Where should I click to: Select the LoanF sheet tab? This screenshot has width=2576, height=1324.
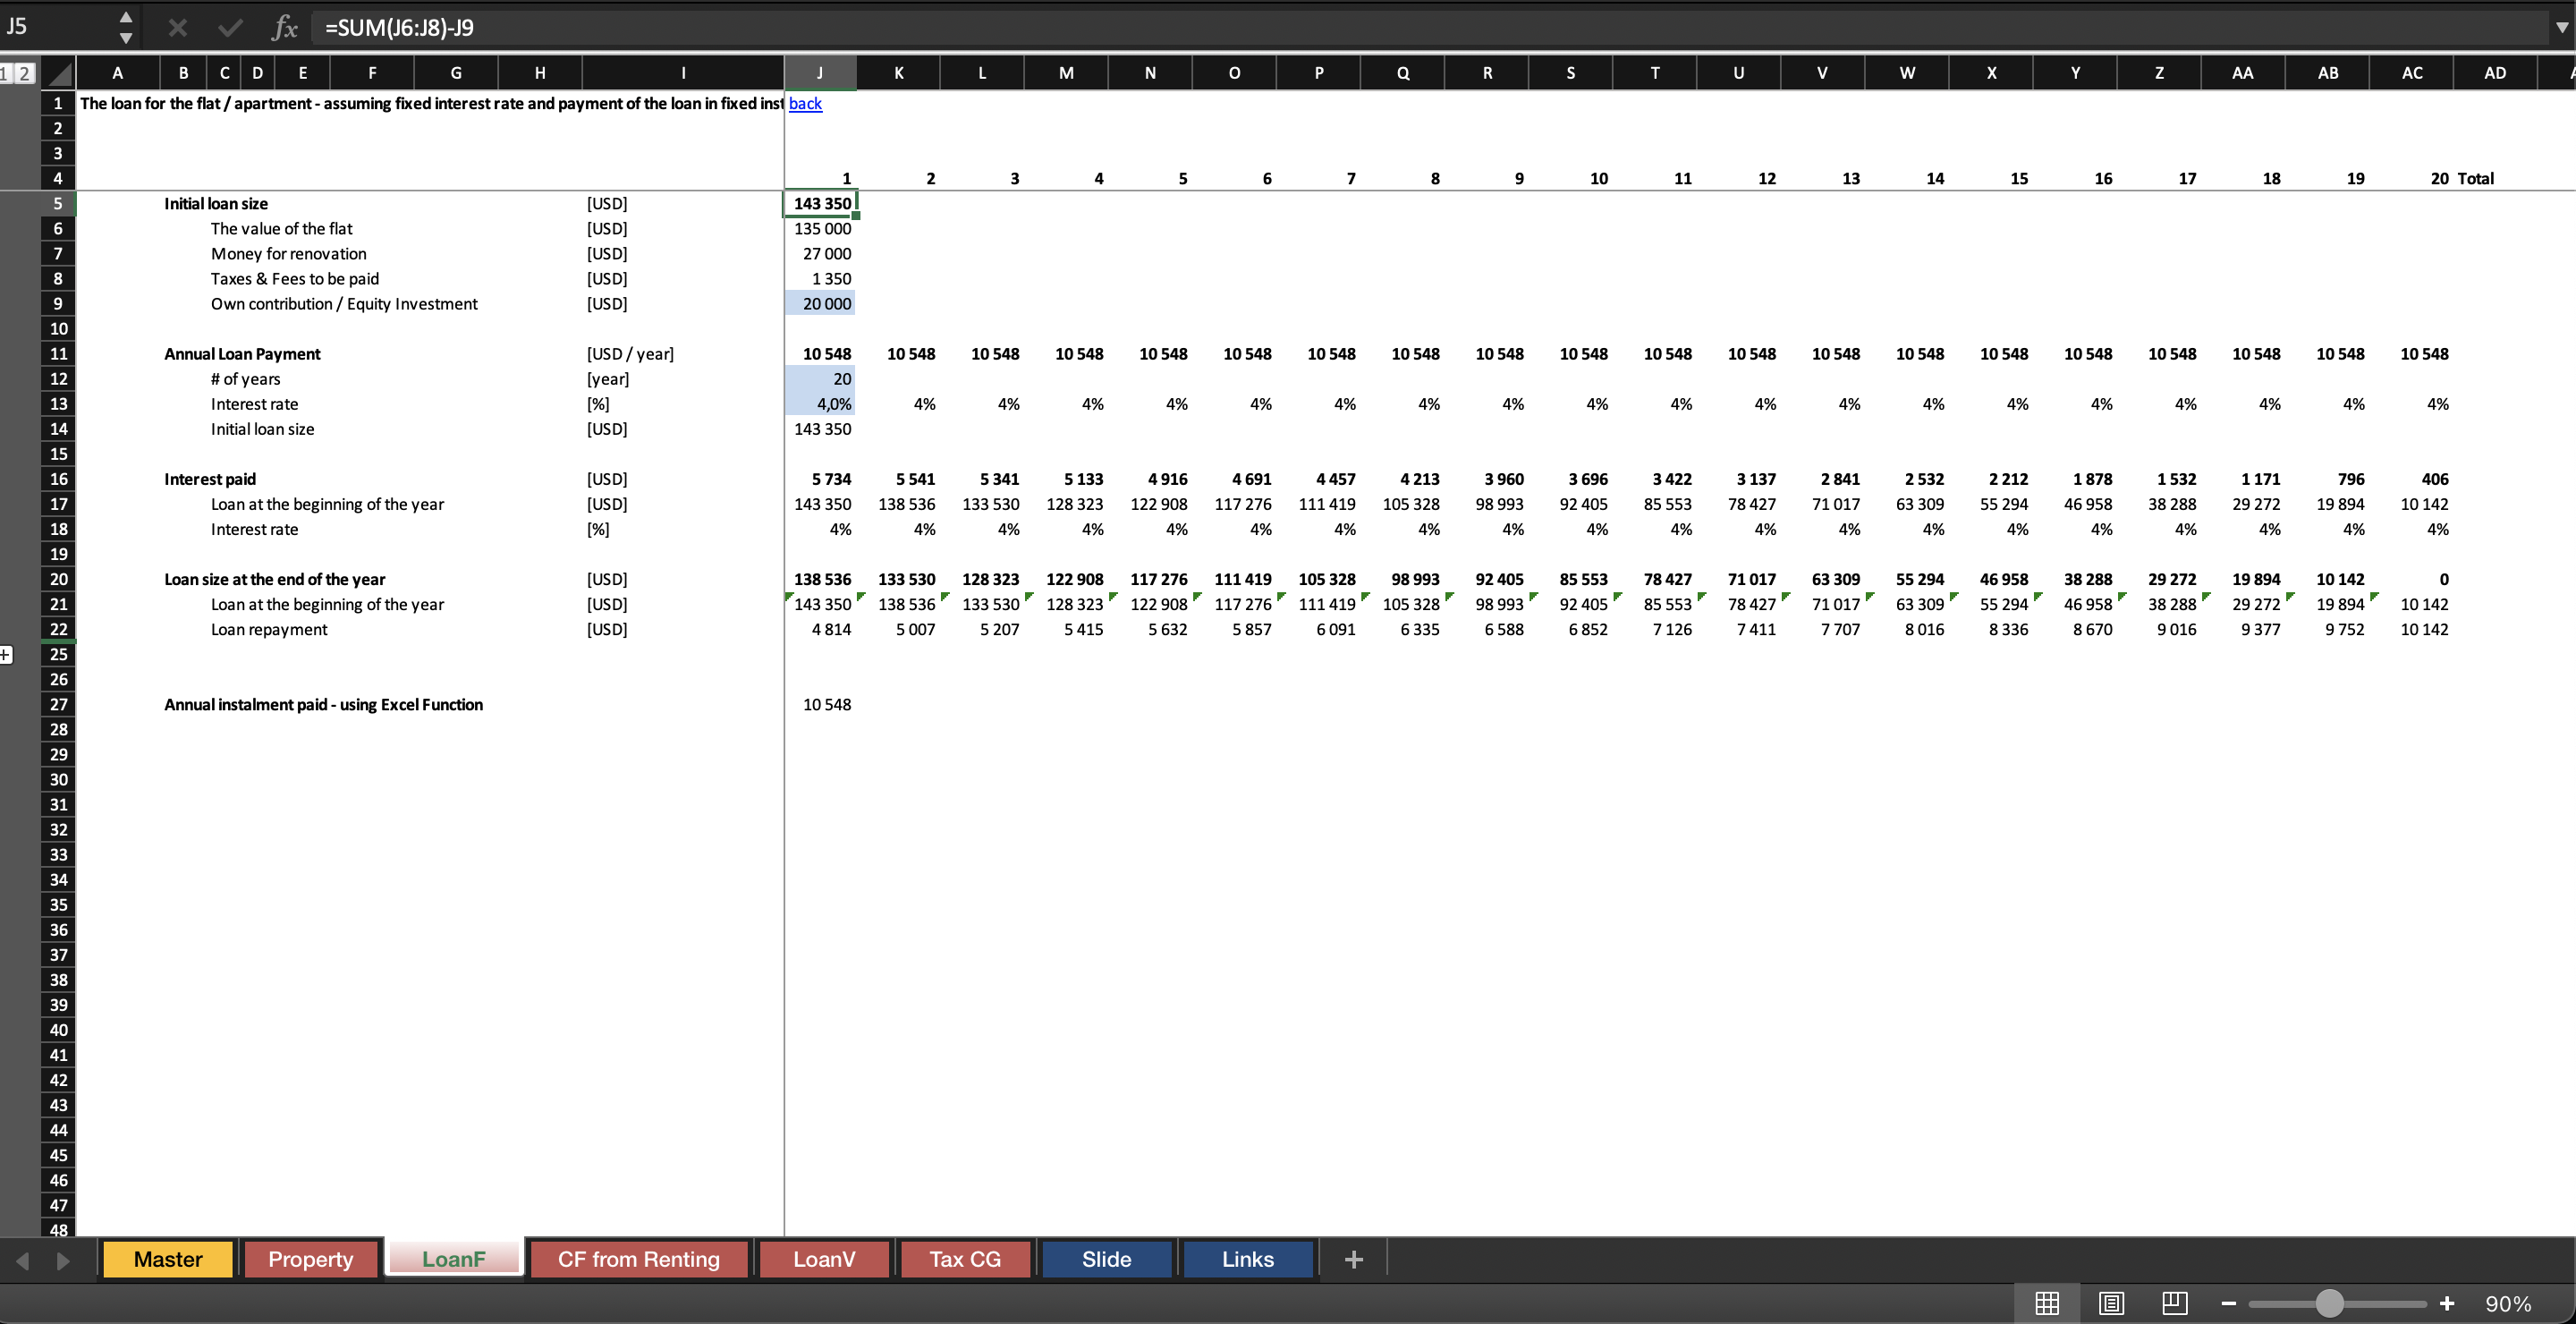point(454,1259)
